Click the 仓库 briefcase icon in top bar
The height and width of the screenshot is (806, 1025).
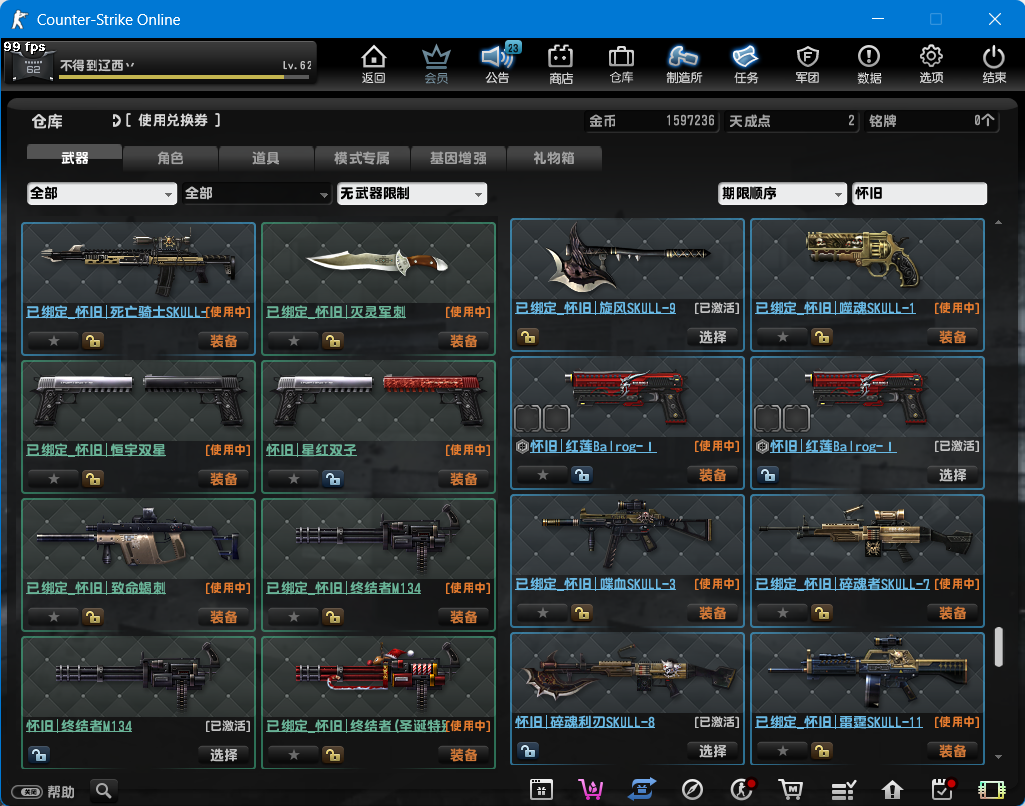coord(621,64)
